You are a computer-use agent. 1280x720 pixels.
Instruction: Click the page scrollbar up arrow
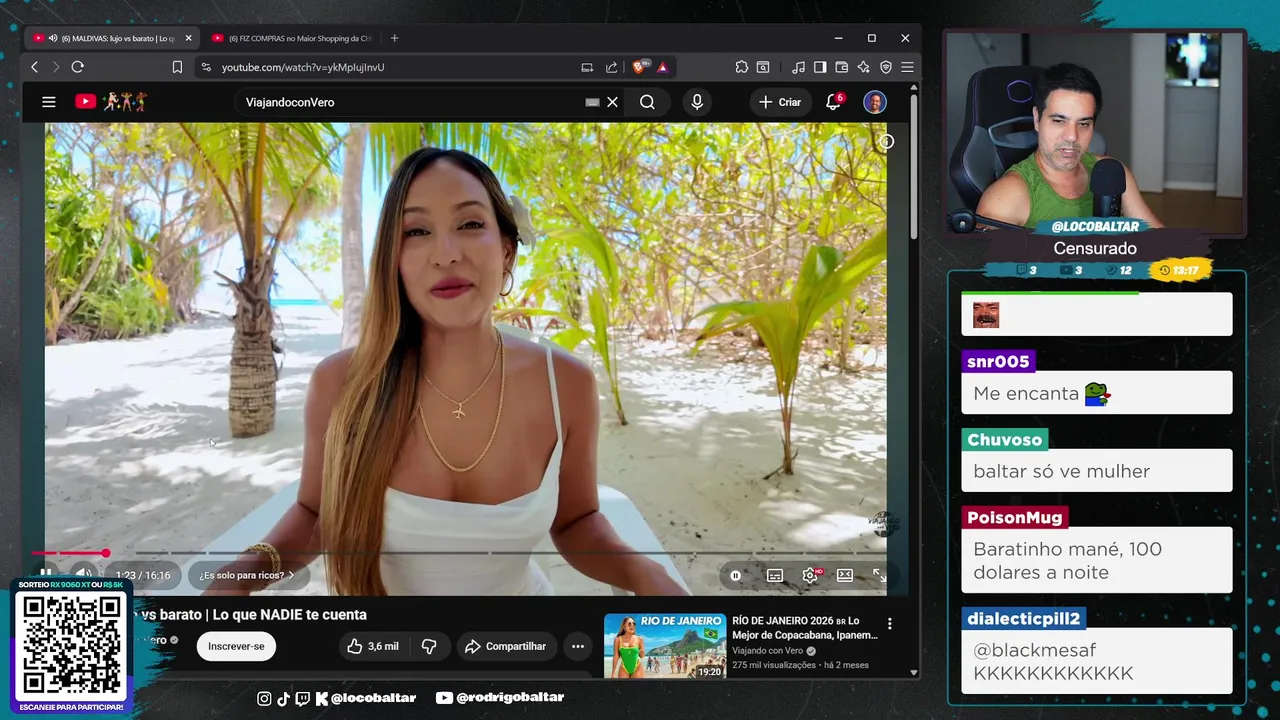click(x=914, y=89)
